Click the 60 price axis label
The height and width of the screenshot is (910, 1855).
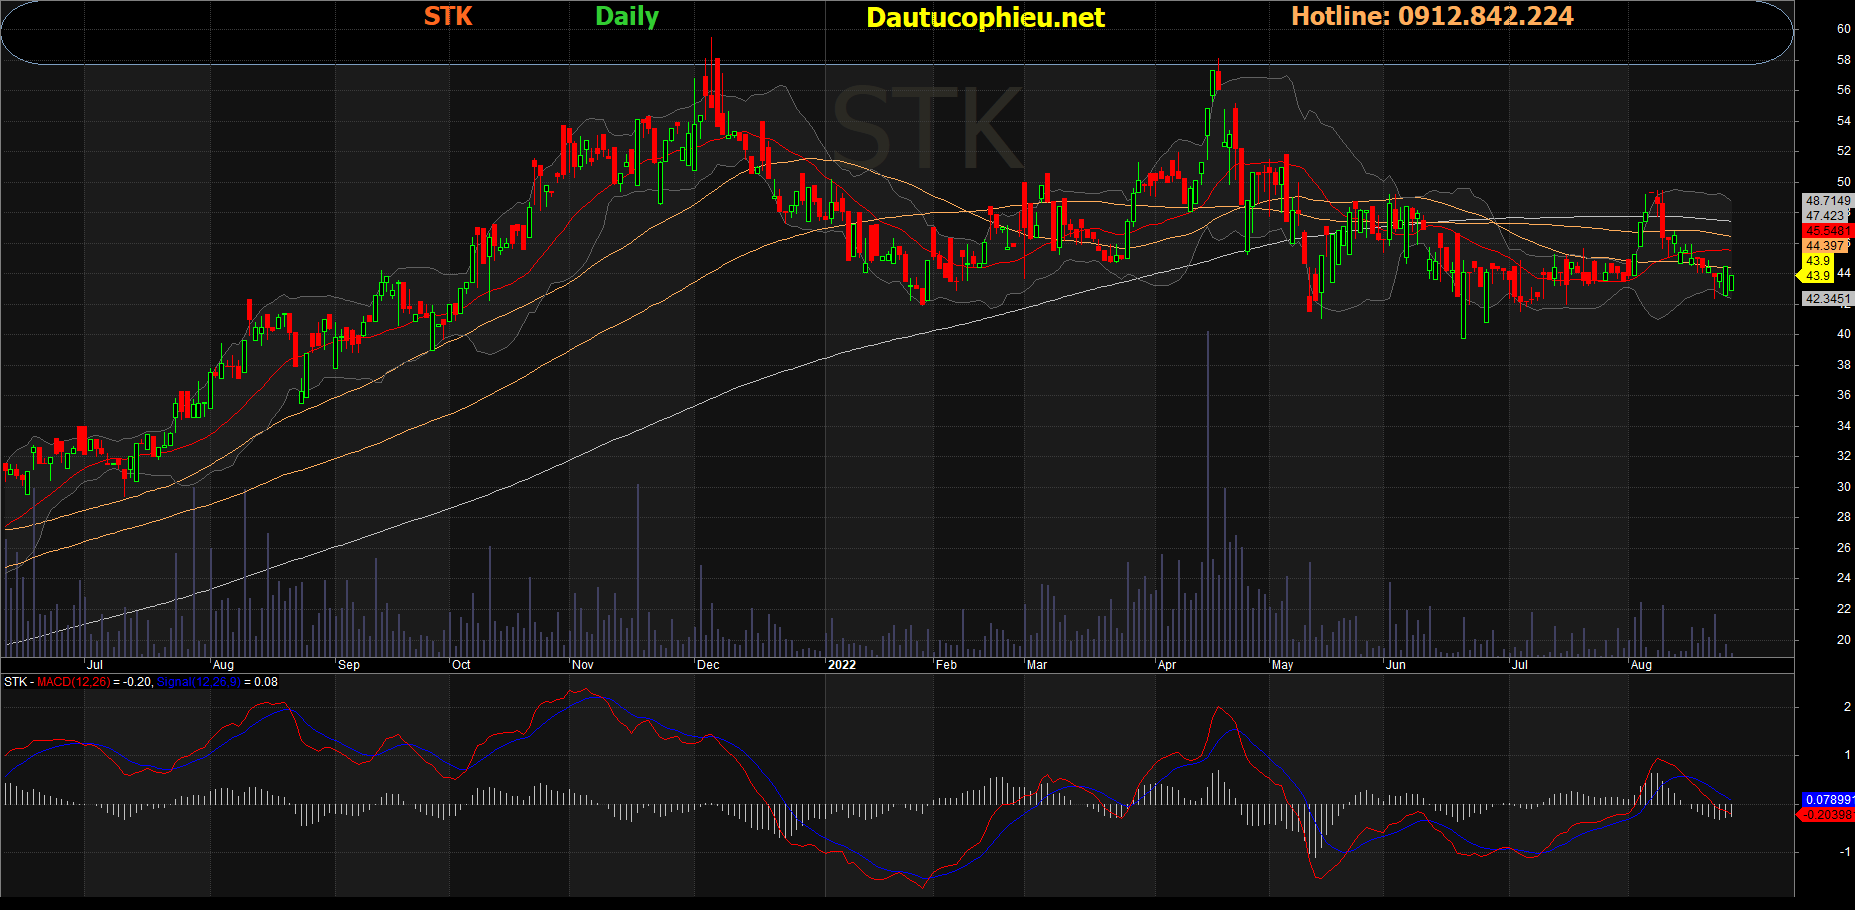tap(1843, 29)
